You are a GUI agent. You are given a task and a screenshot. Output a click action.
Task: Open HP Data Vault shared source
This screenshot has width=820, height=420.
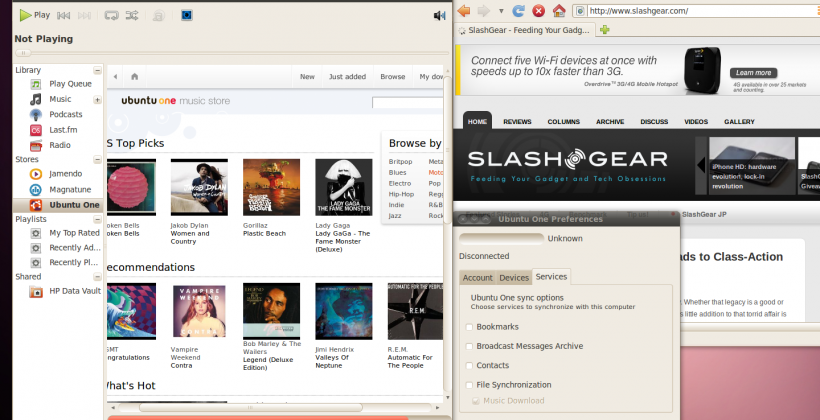click(x=75, y=291)
